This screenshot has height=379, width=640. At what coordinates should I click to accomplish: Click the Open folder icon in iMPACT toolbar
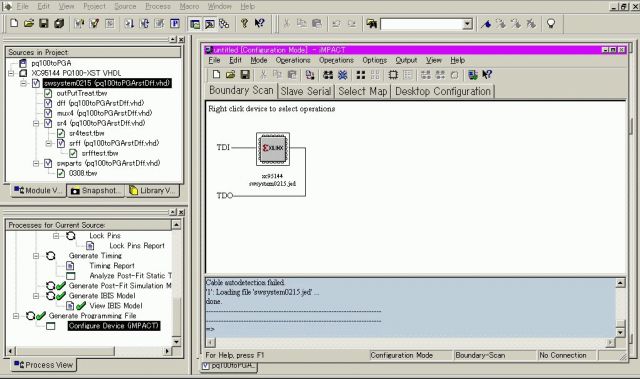coord(231,74)
